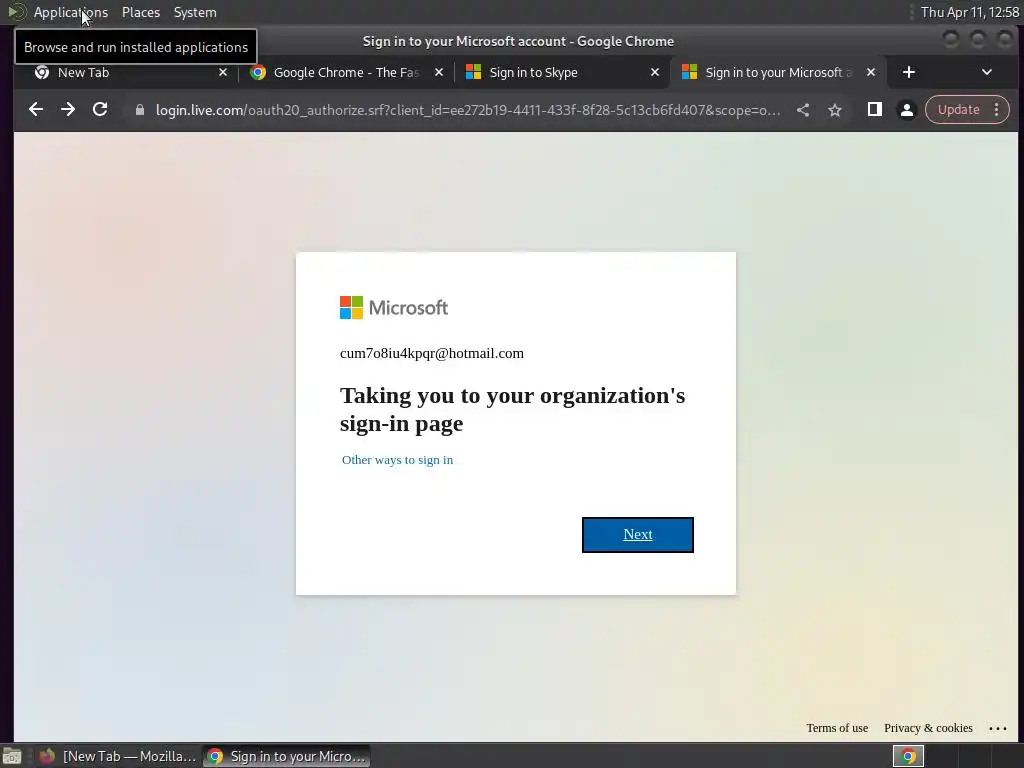Open a new tab with the plus button

click(908, 72)
